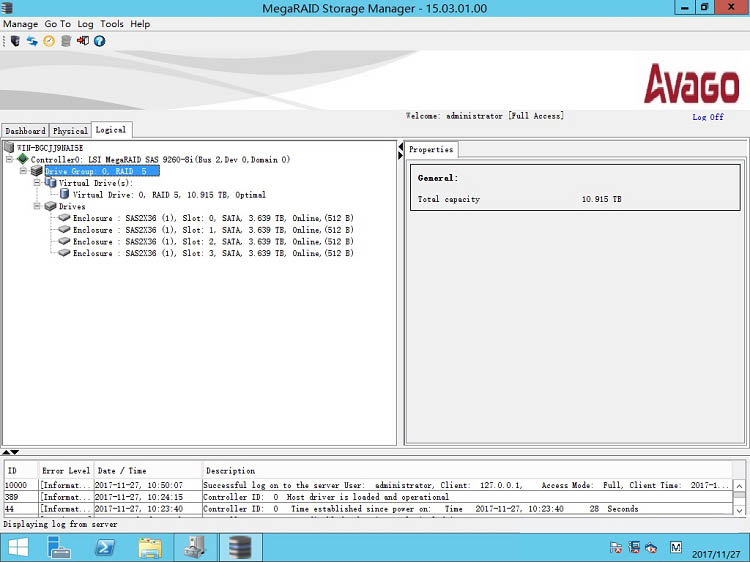Image resolution: width=750 pixels, height=562 pixels.
Task: Select log entry ID 10000
Action: [368, 485]
